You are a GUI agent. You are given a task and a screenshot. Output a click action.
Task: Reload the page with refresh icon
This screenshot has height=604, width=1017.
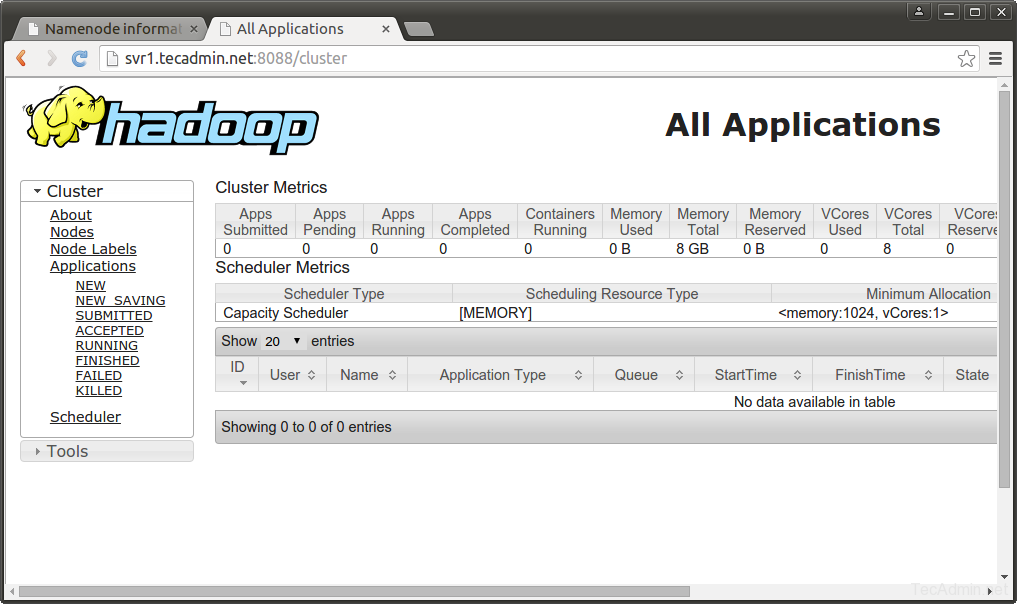click(80, 59)
